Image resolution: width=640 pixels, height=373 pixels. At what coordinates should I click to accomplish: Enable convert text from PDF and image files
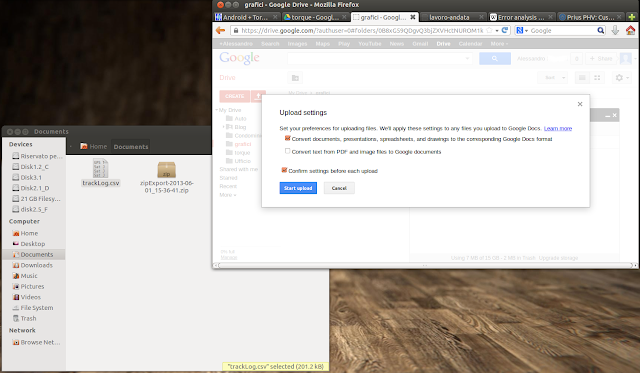click(287, 151)
